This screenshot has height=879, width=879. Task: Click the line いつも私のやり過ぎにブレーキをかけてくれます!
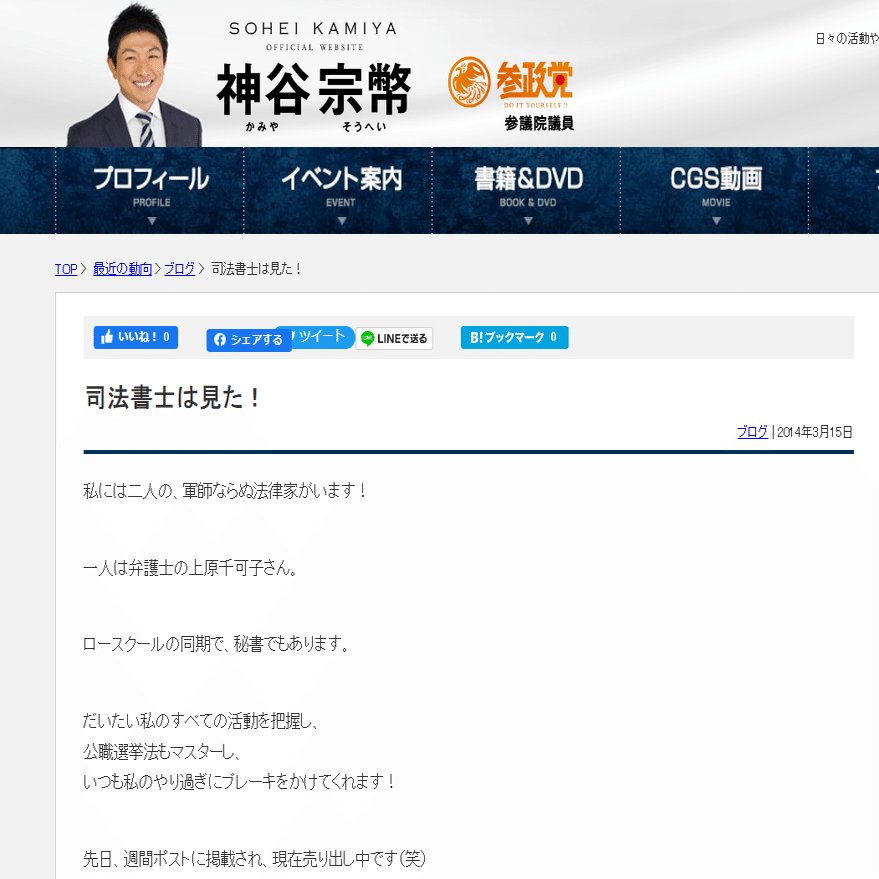(x=239, y=781)
